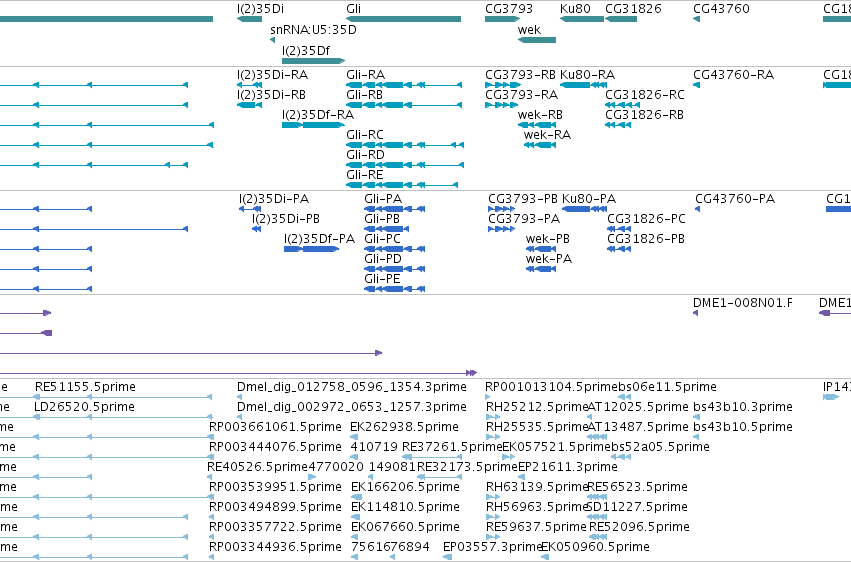851x562 pixels.
Task: Select EST EK262938.5prime
Action: [404, 427]
